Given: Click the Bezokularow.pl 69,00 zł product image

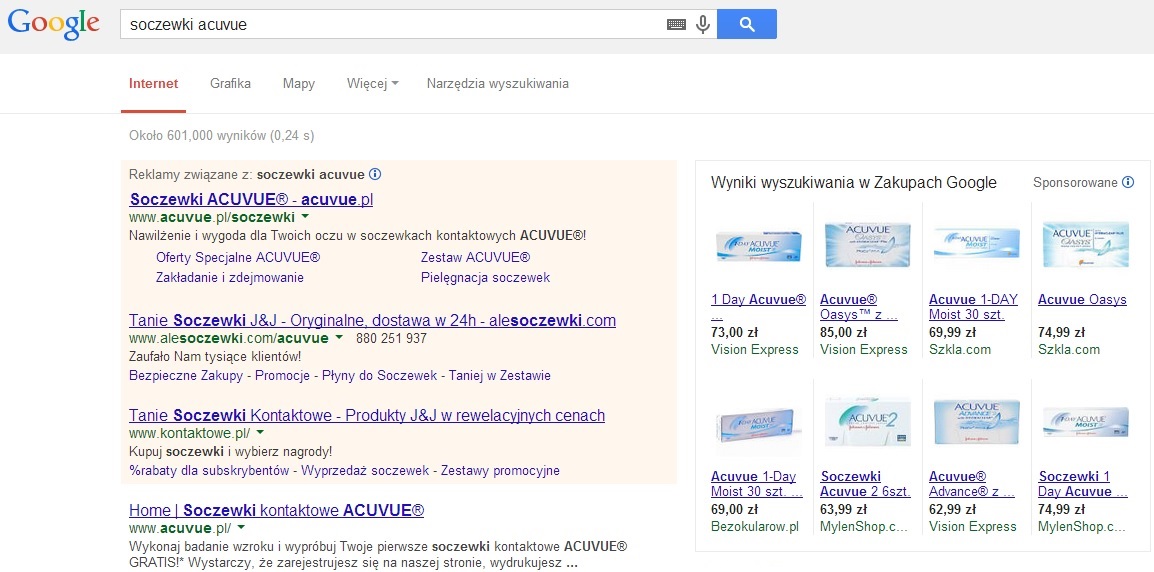Looking at the screenshot, I should (759, 425).
